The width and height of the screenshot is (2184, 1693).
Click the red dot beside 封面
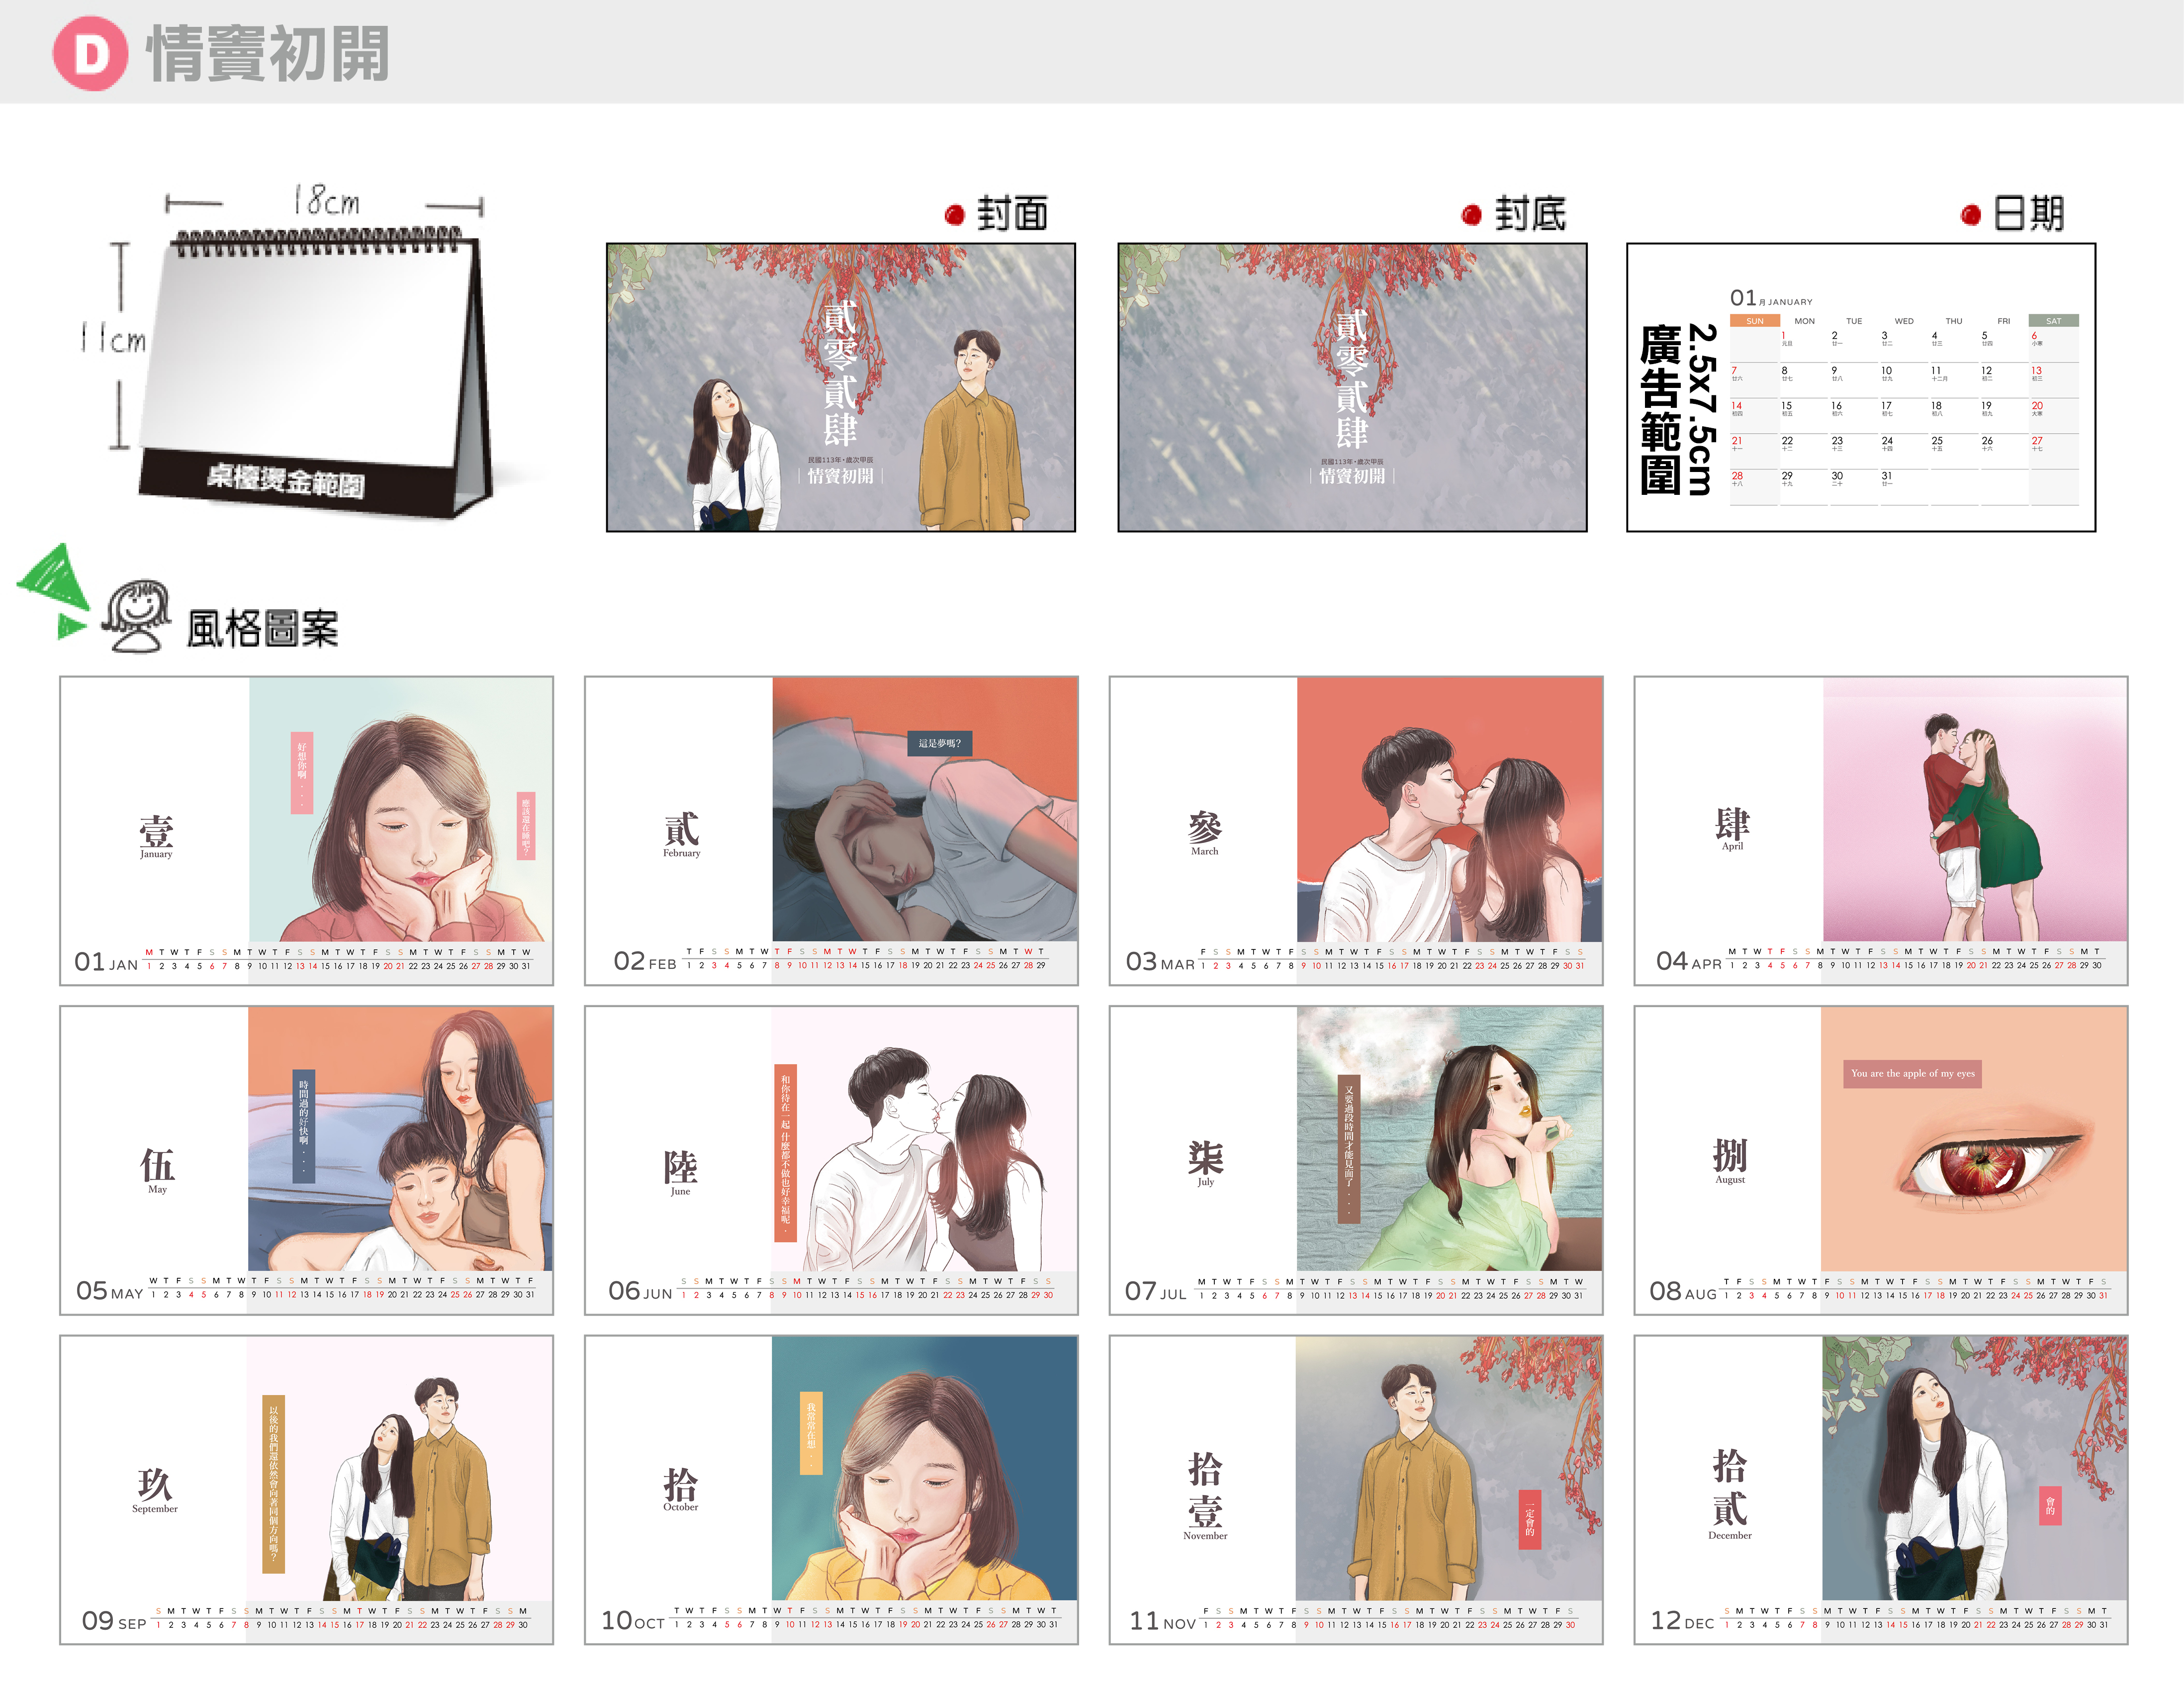pyautogui.click(x=954, y=215)
